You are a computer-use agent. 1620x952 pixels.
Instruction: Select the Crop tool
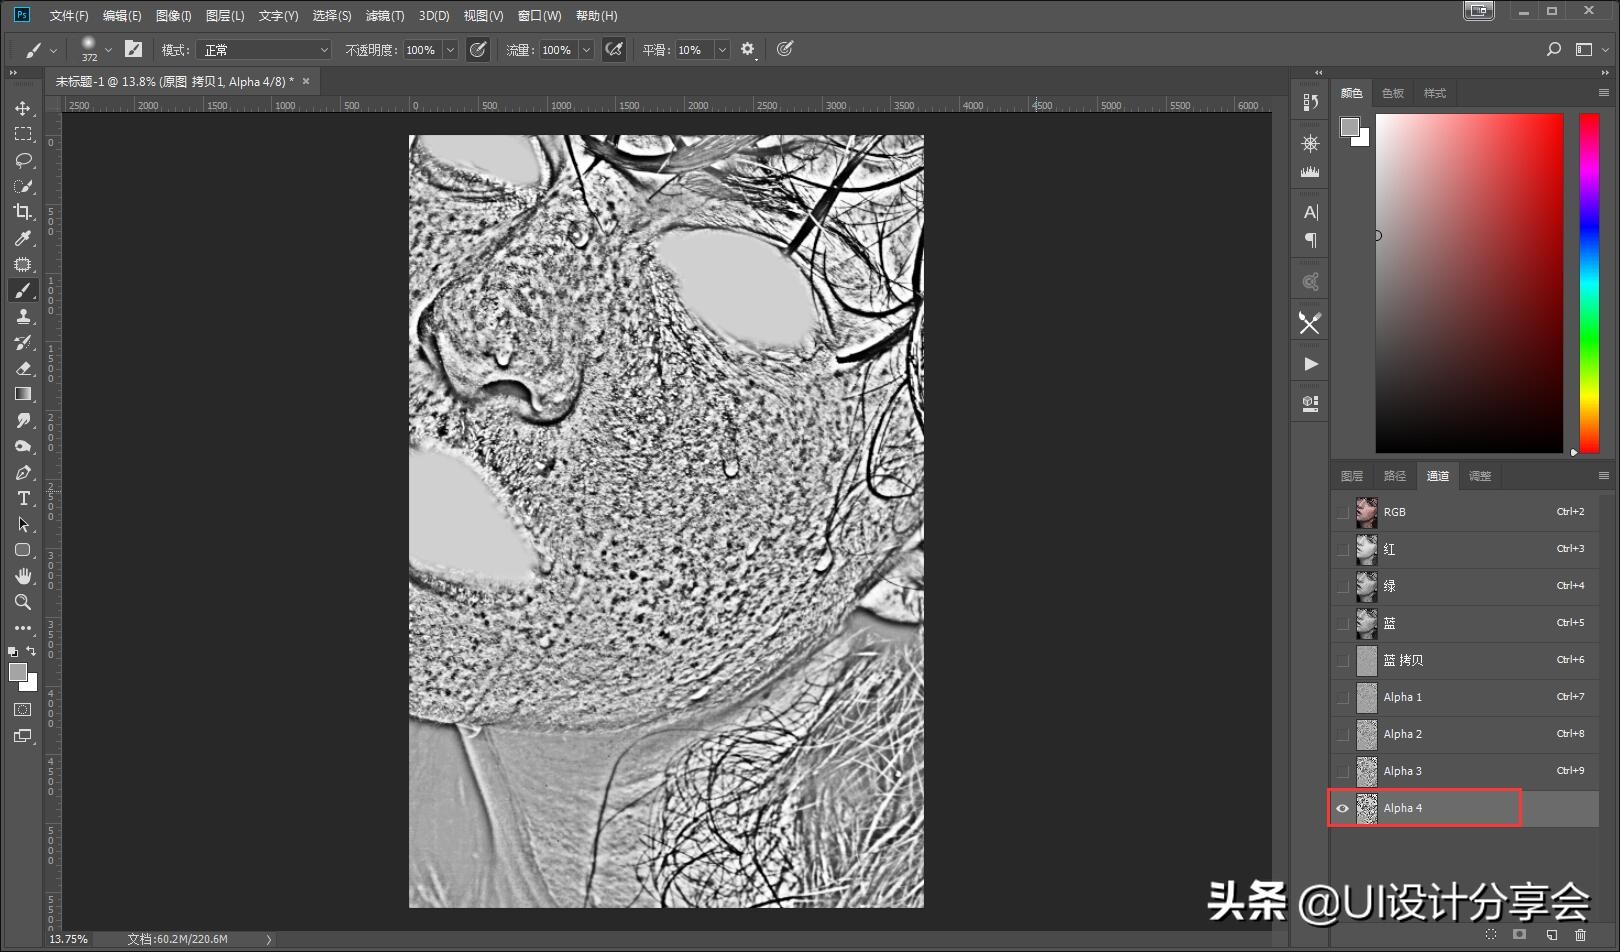point(23,212)
